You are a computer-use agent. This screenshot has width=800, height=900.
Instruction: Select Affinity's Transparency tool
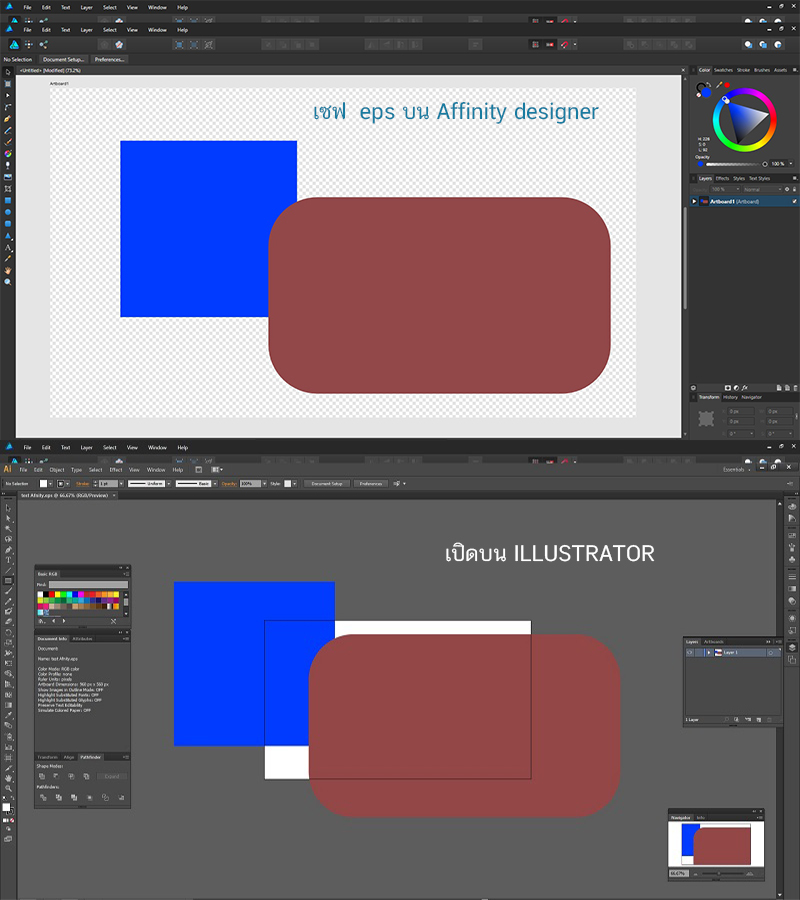8,165
